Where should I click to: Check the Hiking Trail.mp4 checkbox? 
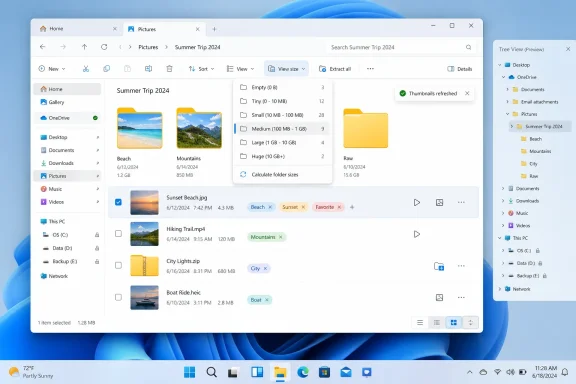[x=118, y=234]
